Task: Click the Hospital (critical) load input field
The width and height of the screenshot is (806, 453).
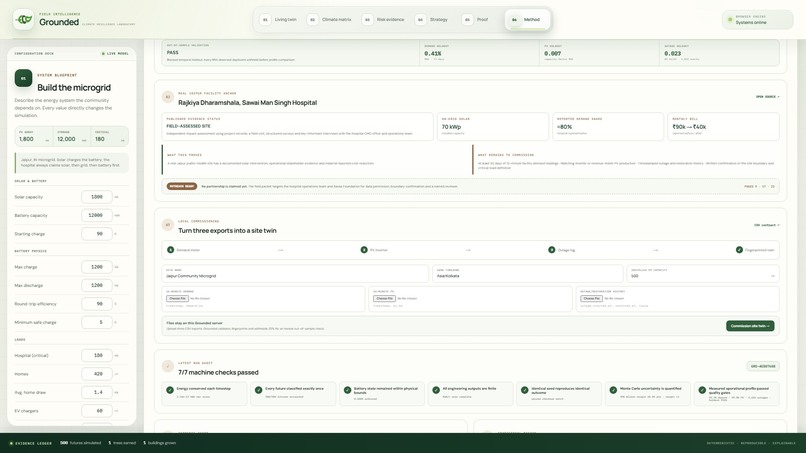Action: 97,355
